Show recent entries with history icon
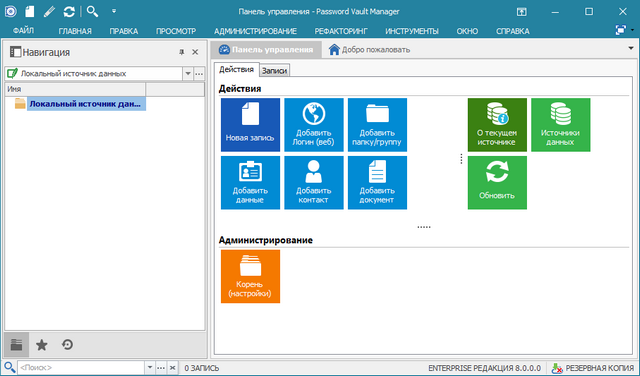 tap(67, 345)
